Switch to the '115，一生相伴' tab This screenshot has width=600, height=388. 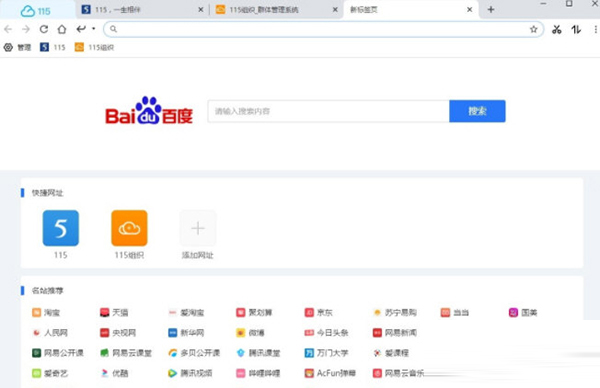pyautogui.click(x=142, y=10)
